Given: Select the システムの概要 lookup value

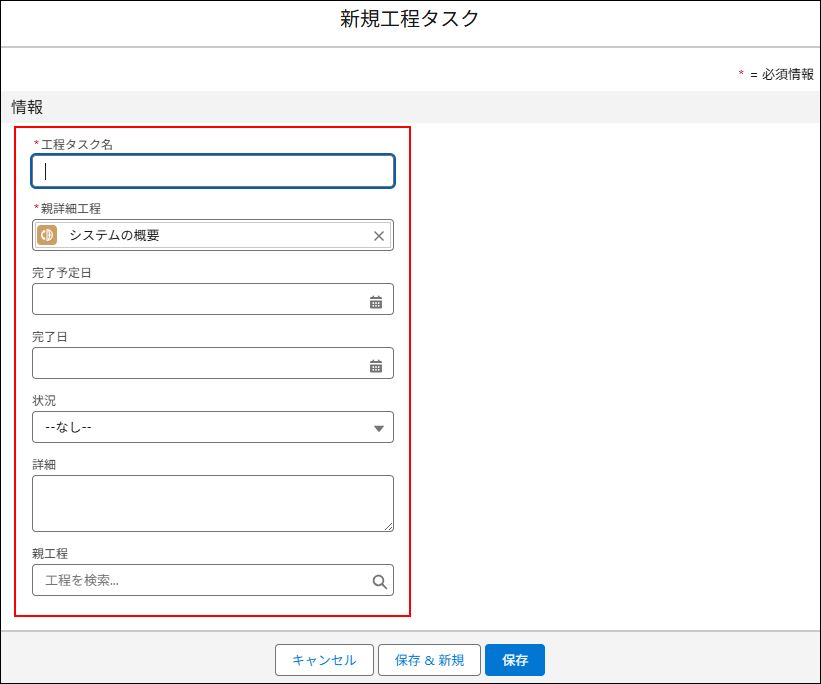Looking at the screenshot, I should 114,235.
